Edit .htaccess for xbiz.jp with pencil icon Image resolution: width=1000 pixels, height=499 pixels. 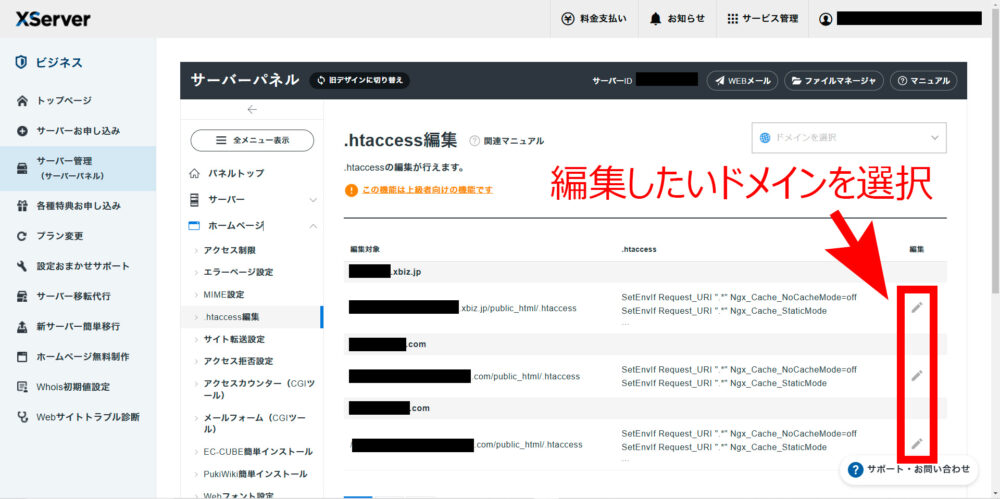916,308
